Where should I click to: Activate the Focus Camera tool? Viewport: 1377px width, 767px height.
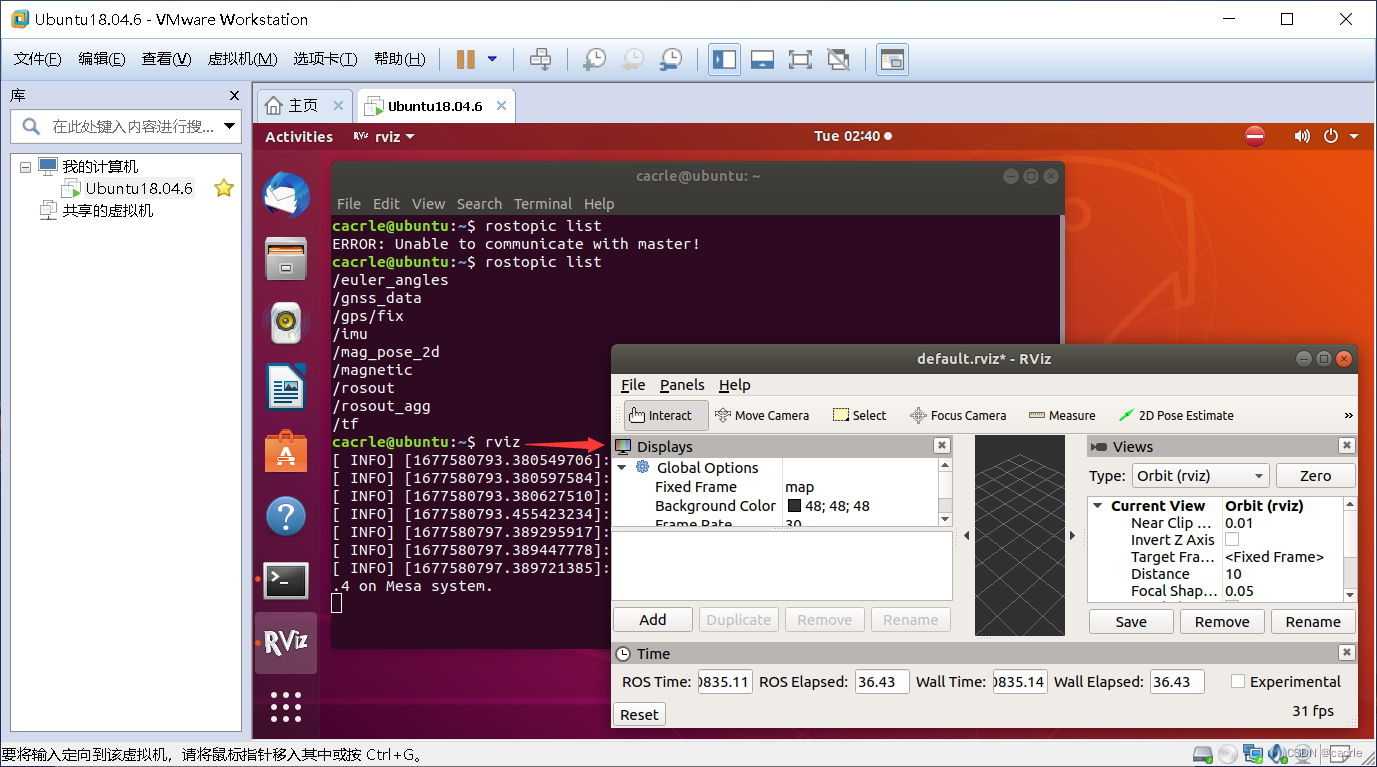(x=958, y=415)
